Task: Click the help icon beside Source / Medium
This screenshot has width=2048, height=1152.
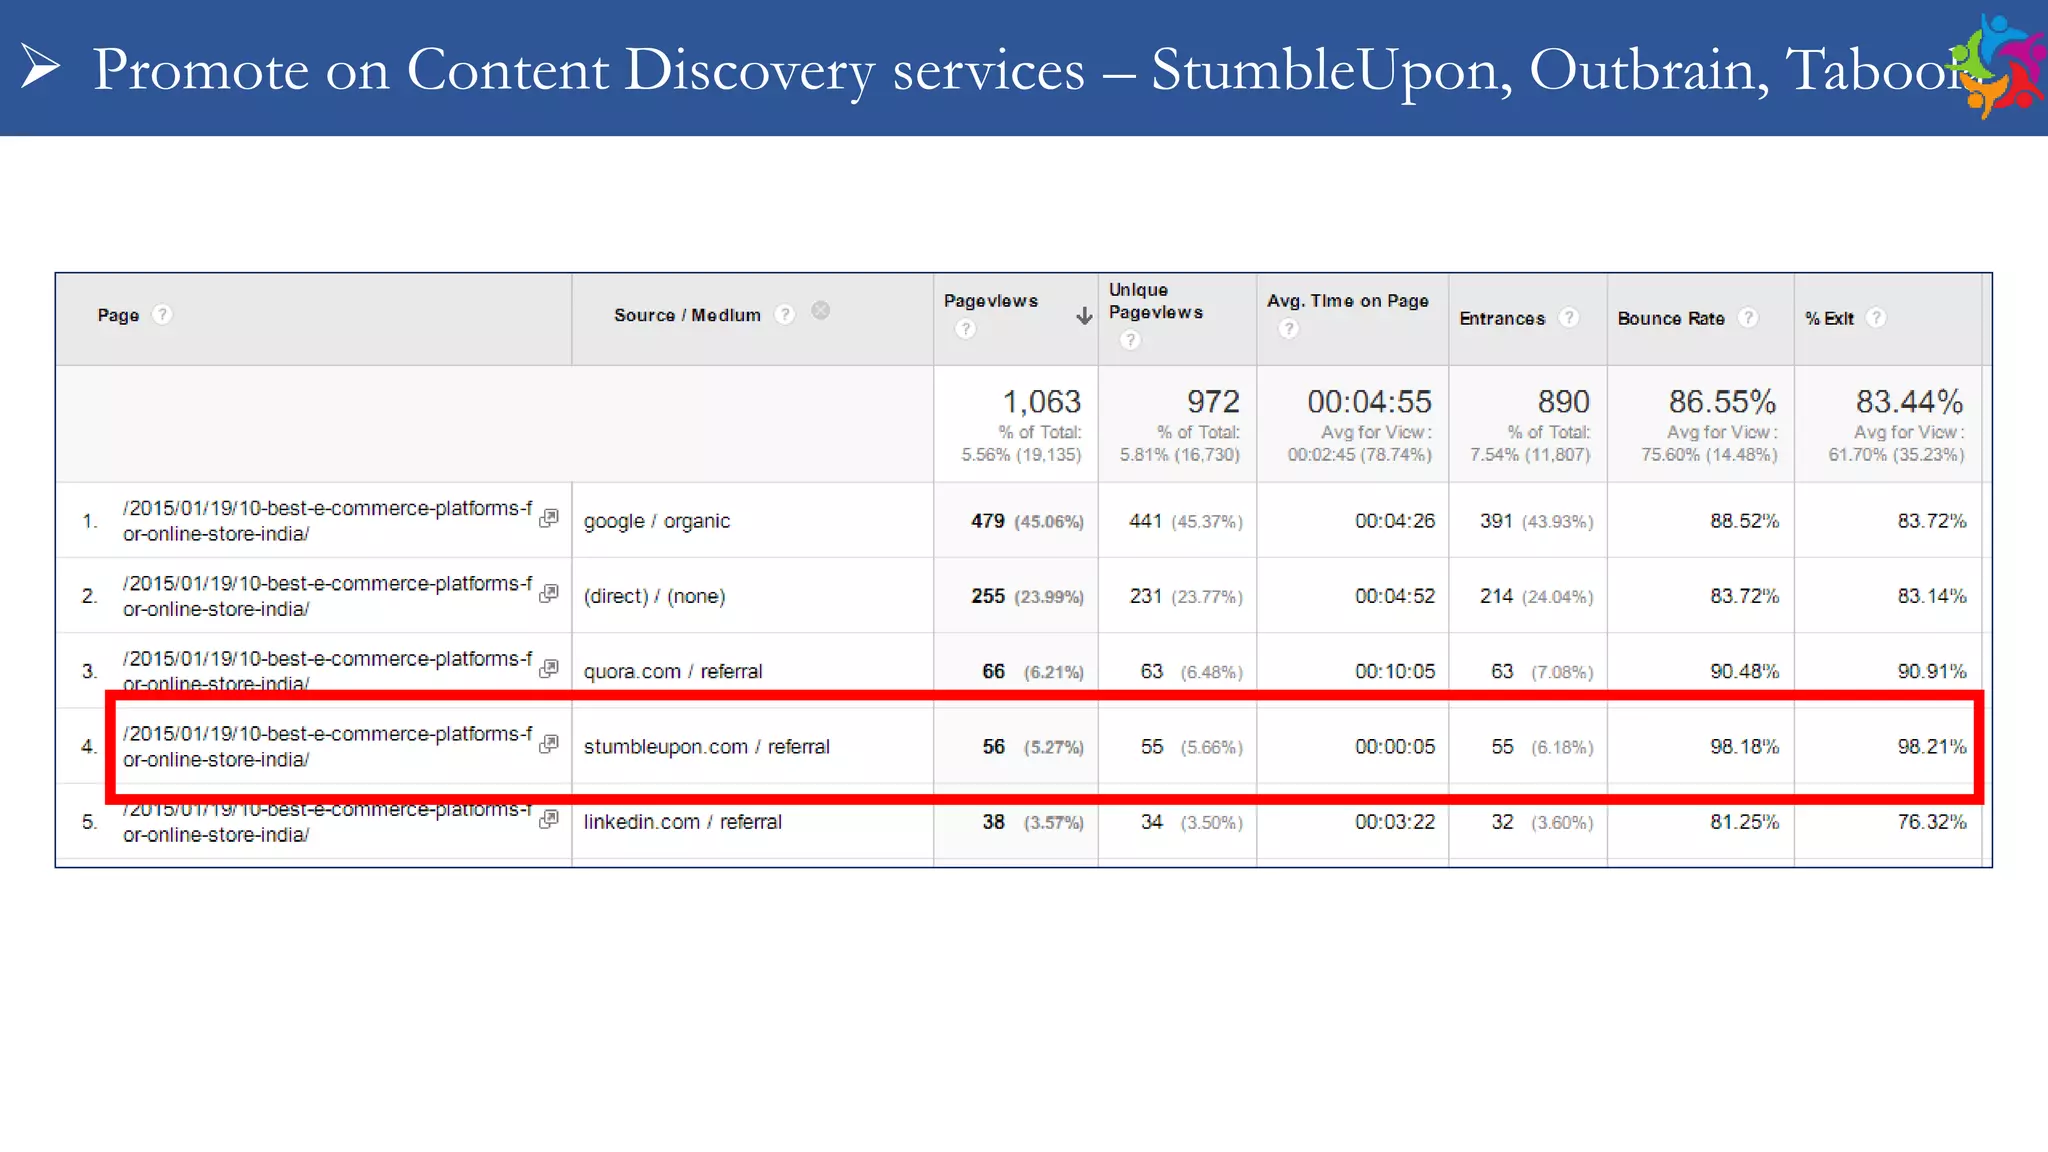Action: tap(786, 315)
